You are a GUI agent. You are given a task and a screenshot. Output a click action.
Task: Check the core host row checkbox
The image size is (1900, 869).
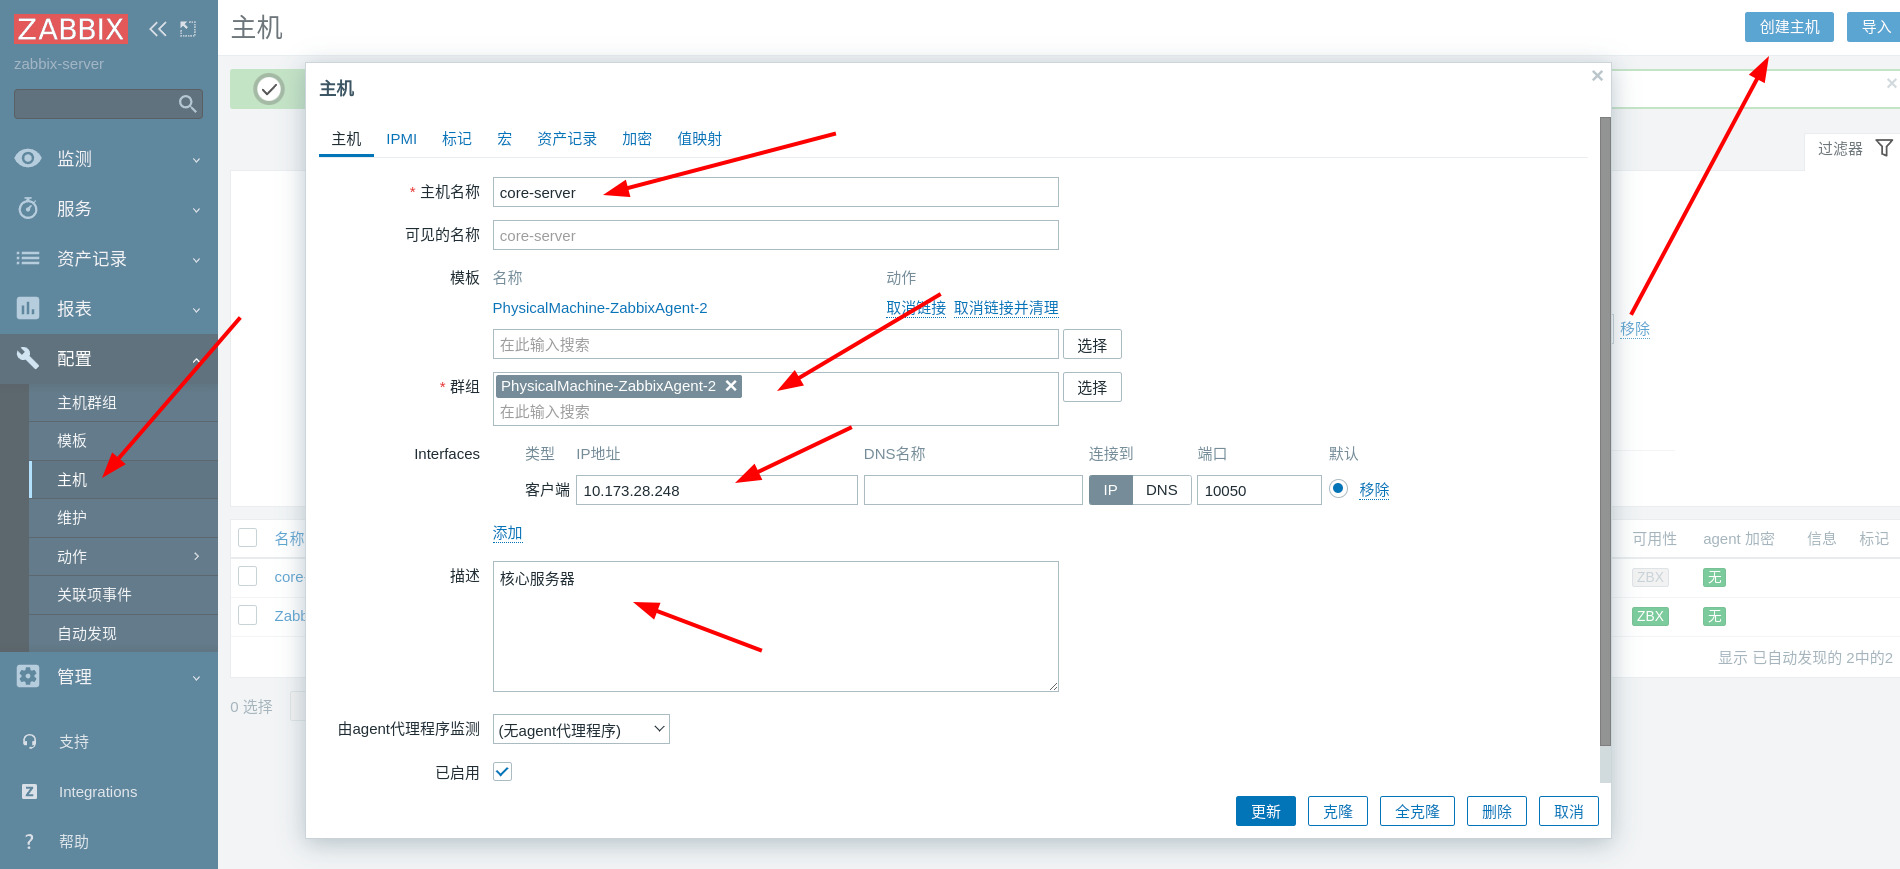click(248, 576)
